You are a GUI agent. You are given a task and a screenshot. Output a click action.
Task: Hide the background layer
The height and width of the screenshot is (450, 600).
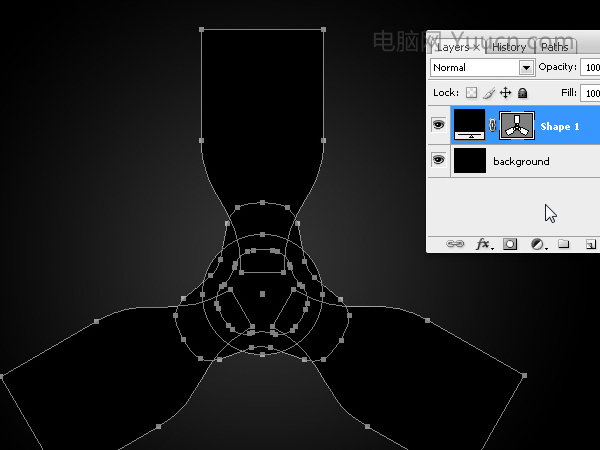click(439, 160)
